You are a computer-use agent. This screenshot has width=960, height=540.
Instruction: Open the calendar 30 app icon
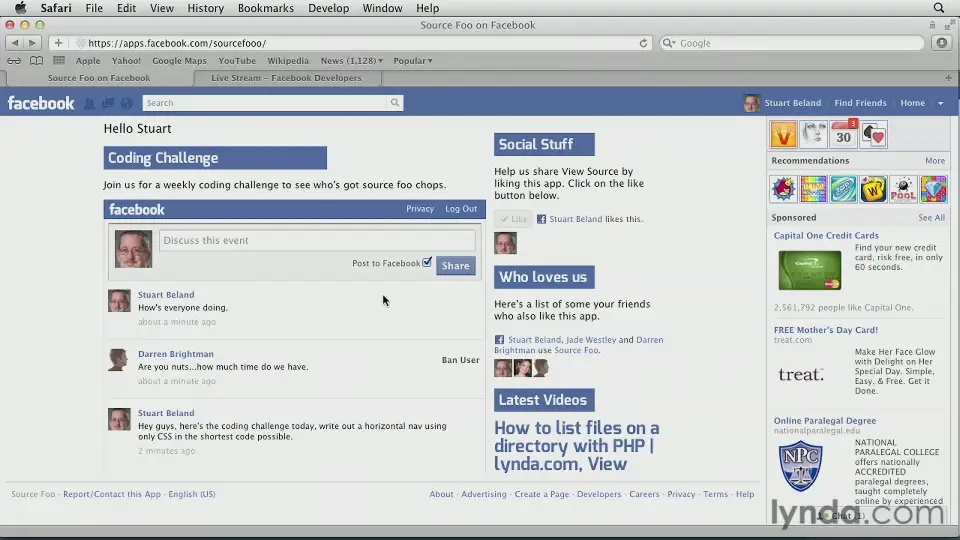coord(844,134)
